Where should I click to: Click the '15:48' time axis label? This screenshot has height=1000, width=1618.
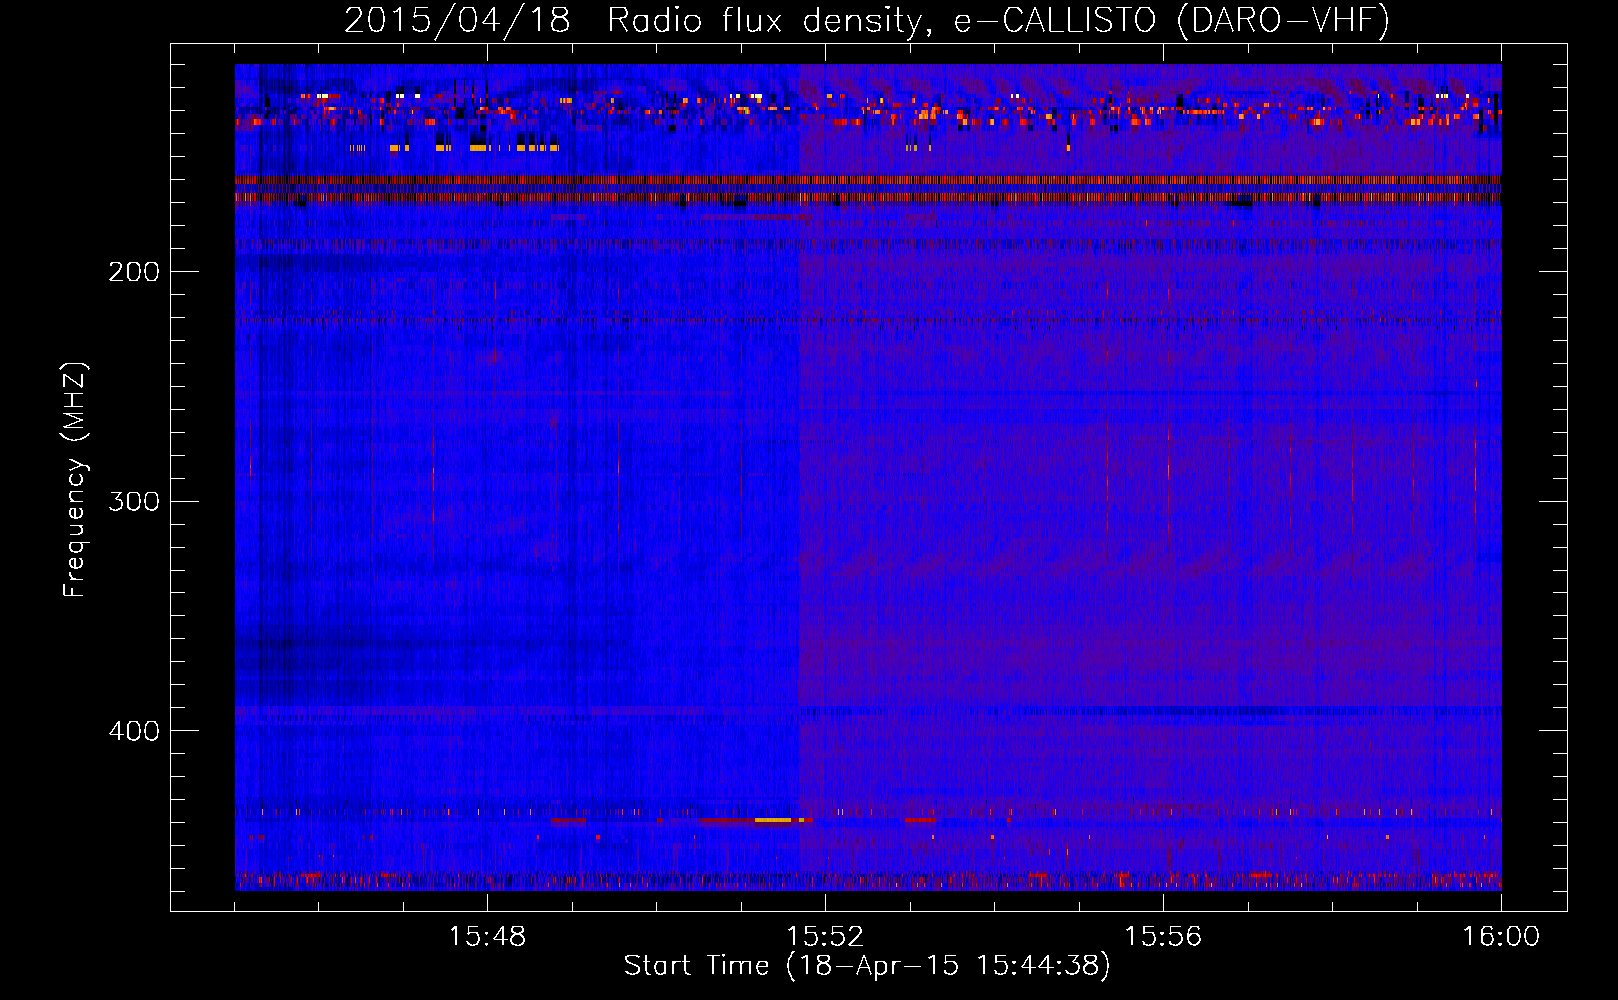click(x=487, y=937)
